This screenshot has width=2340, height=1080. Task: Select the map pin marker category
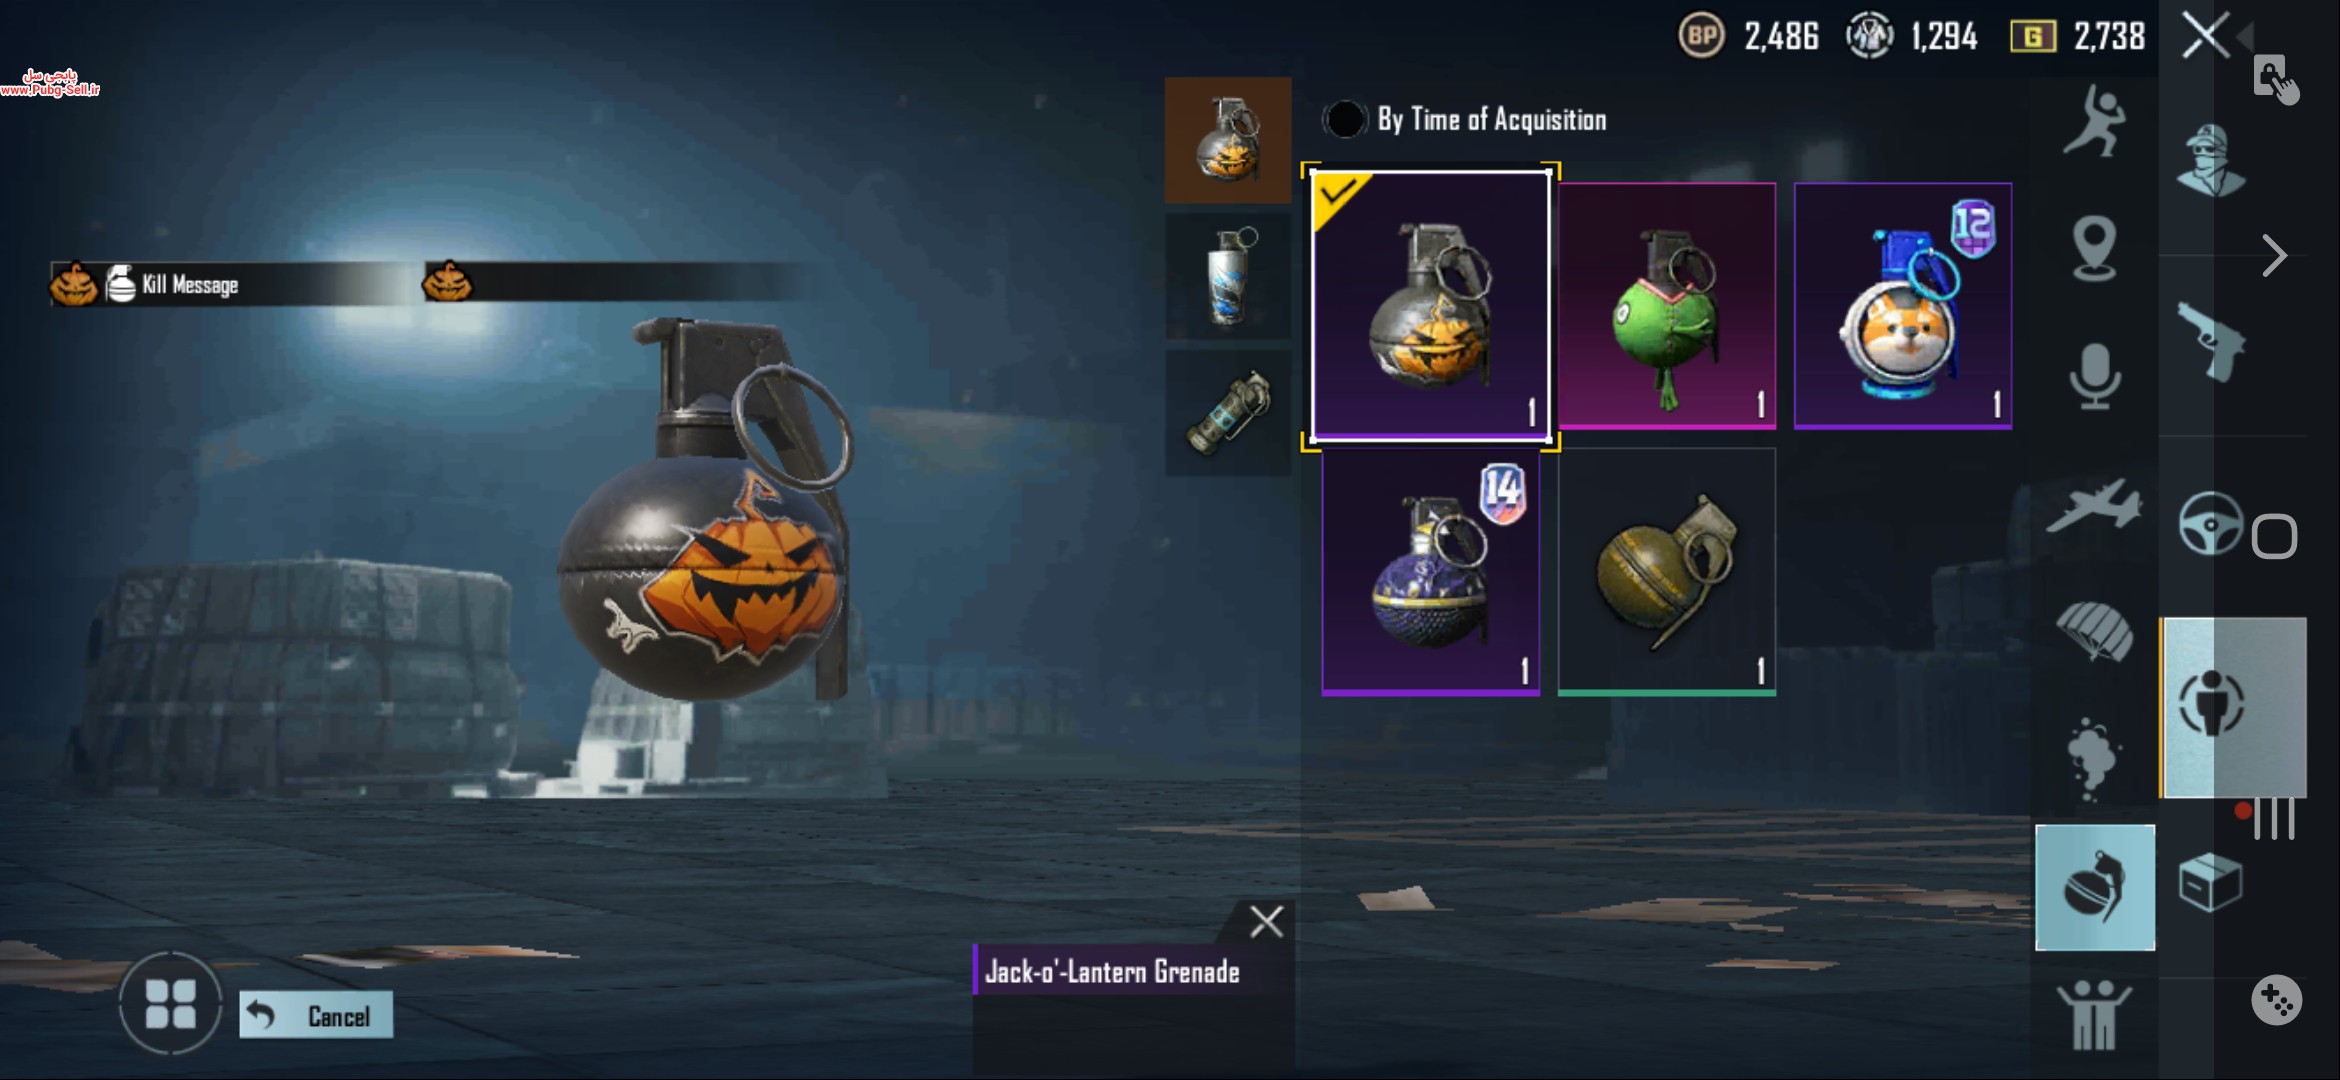tap(2094, 248)
